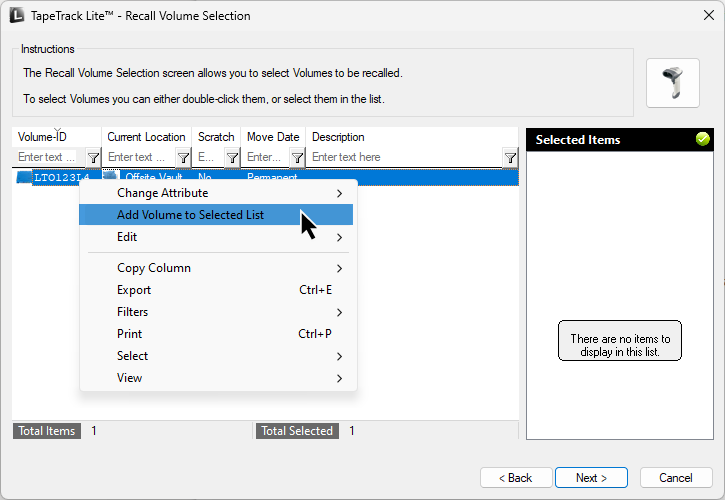Image resolution: width=725 pixels, height=502 pixels.
Task: Open the Current Location column filter icon
Action: 184,158
